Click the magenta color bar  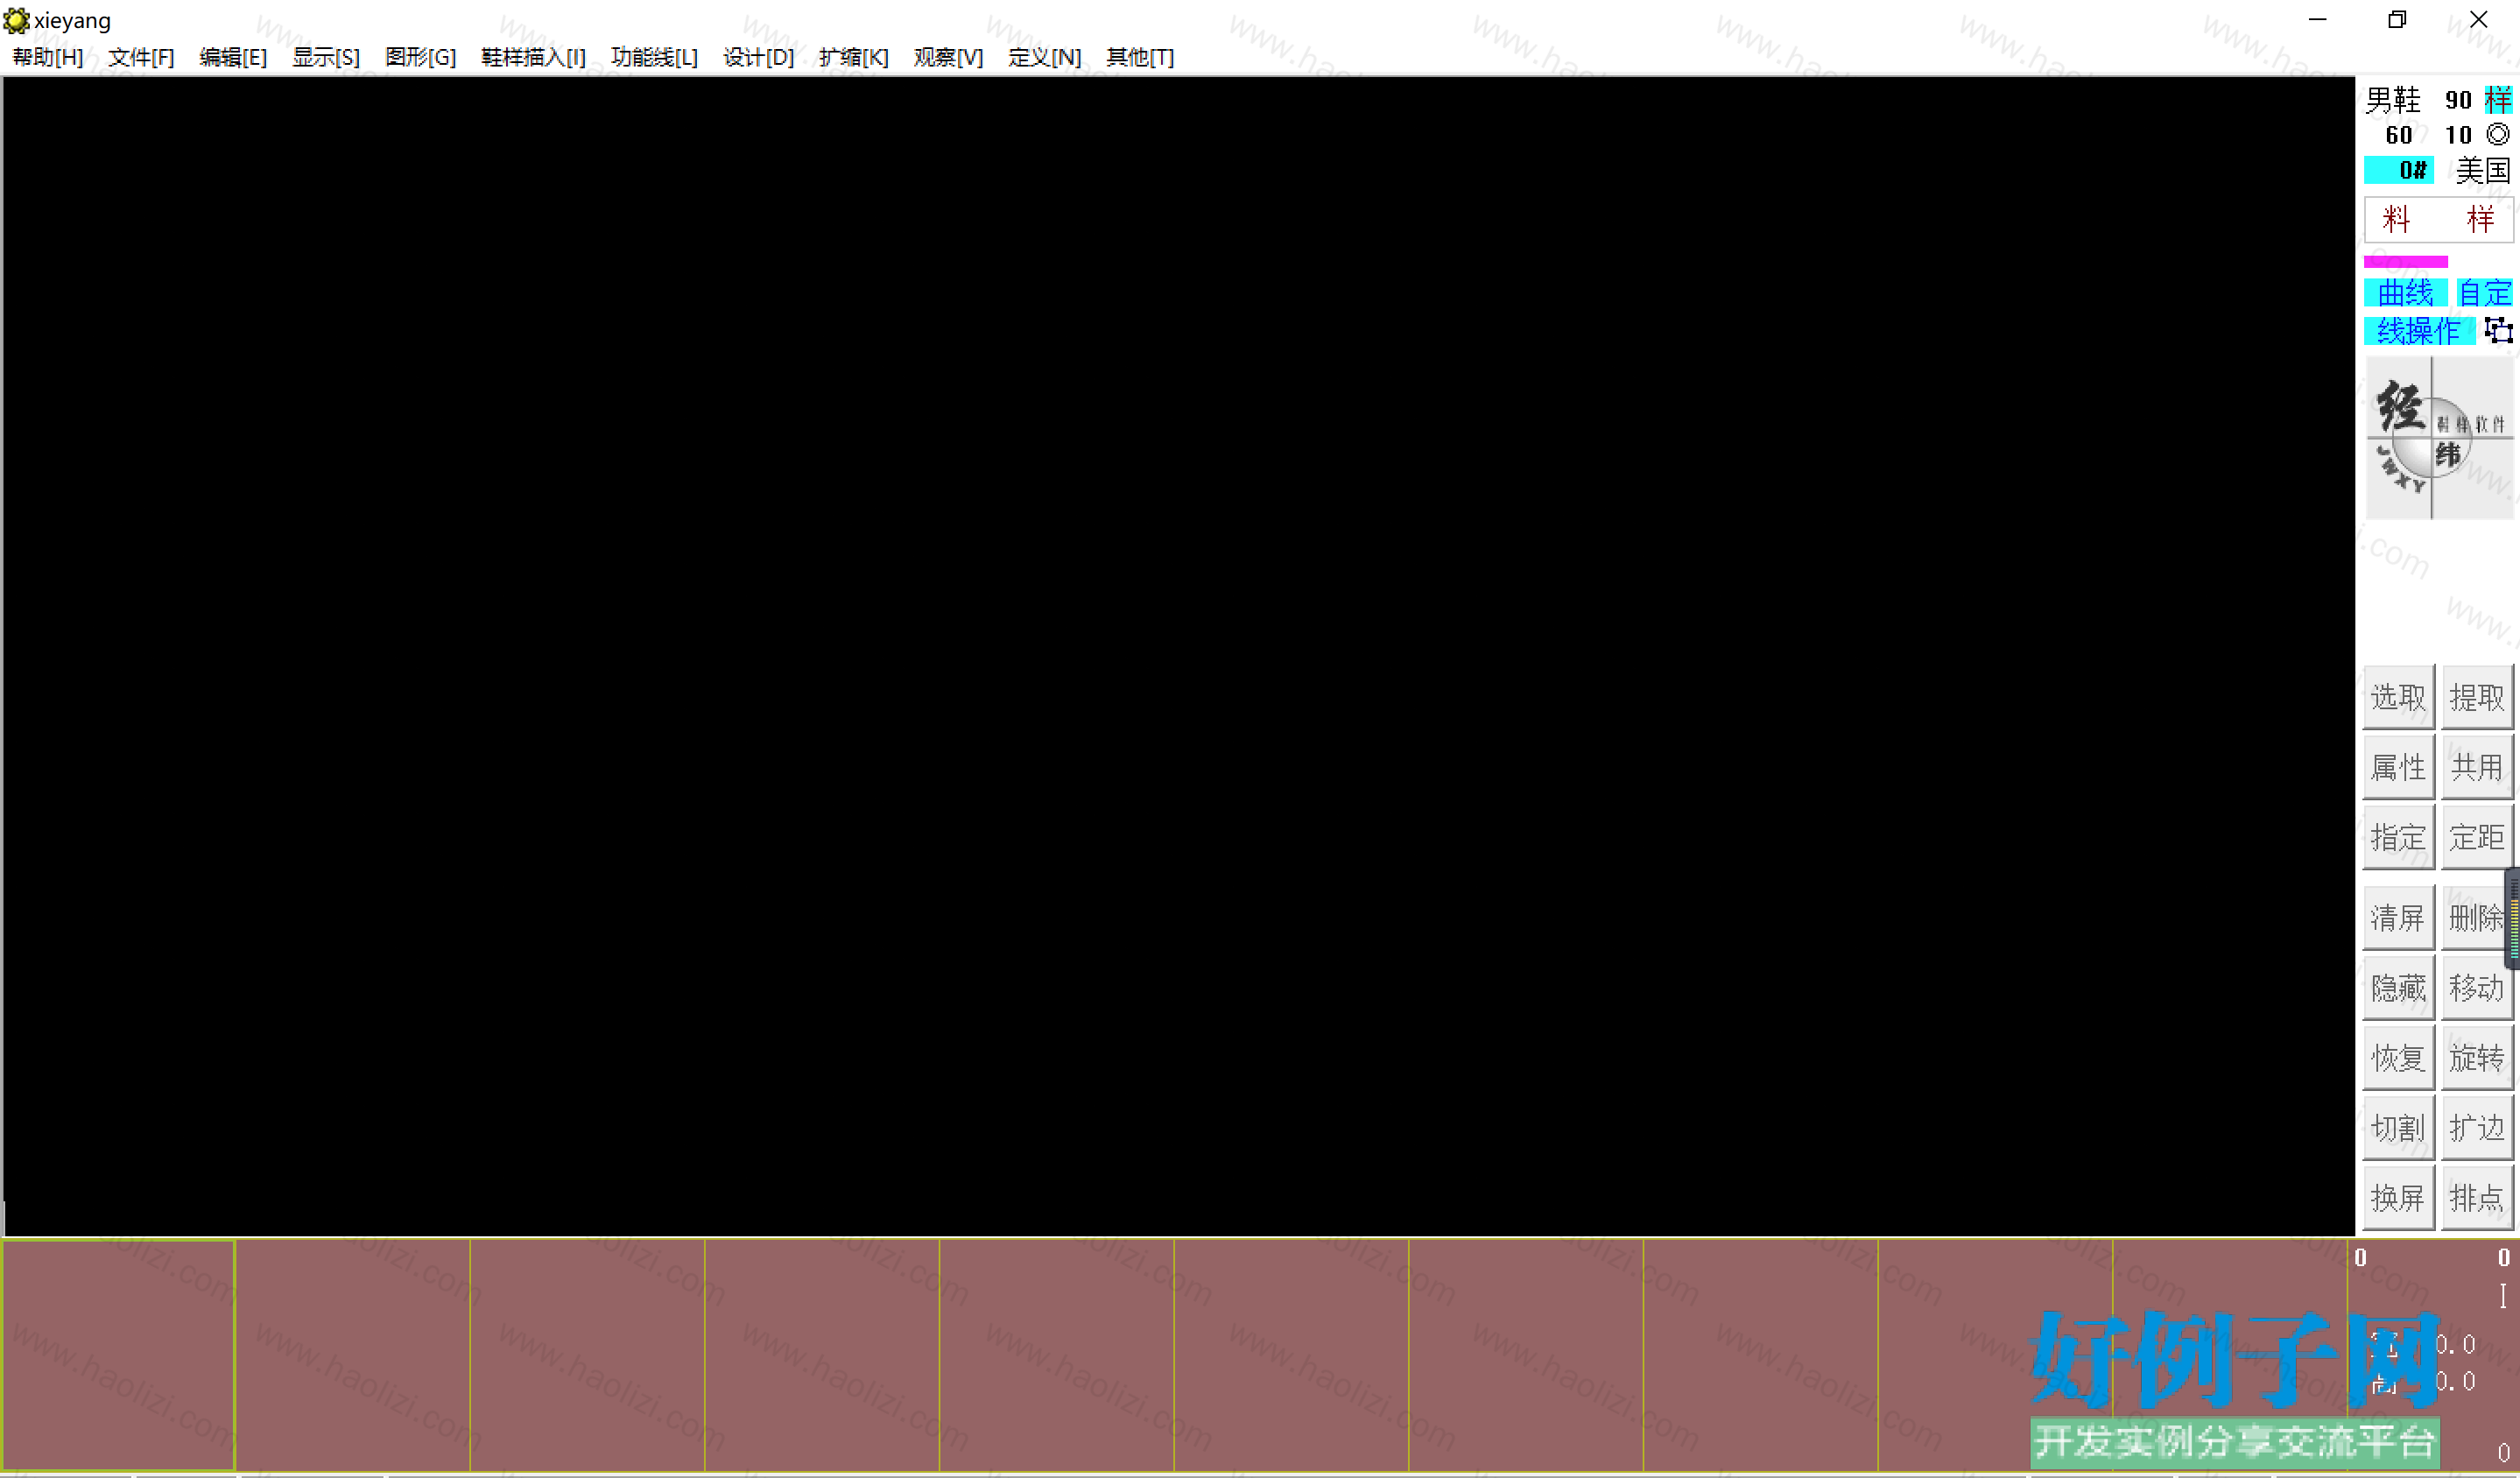[x=2405, y=262]
